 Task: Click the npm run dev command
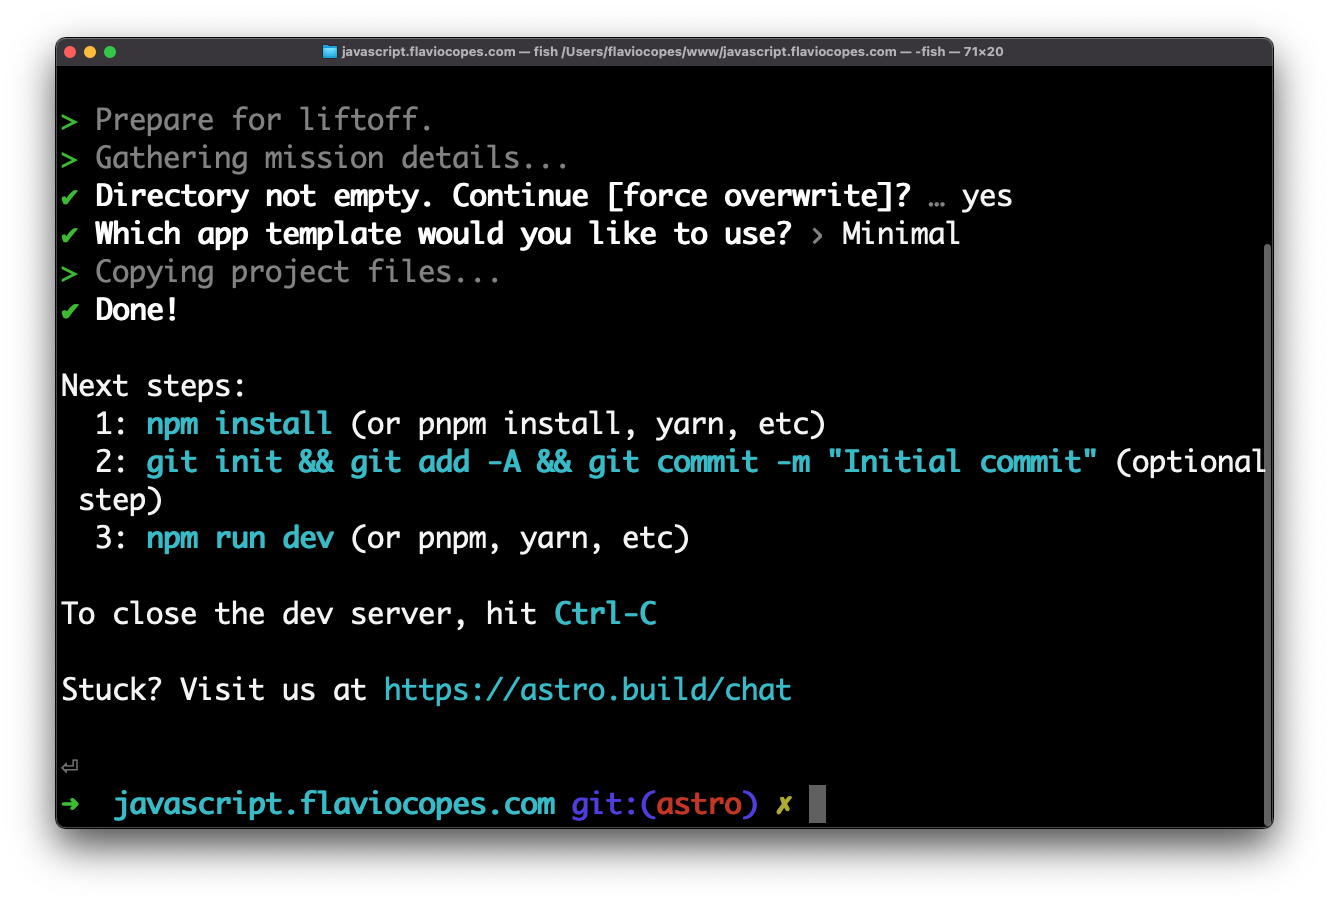tap(240, 538)
